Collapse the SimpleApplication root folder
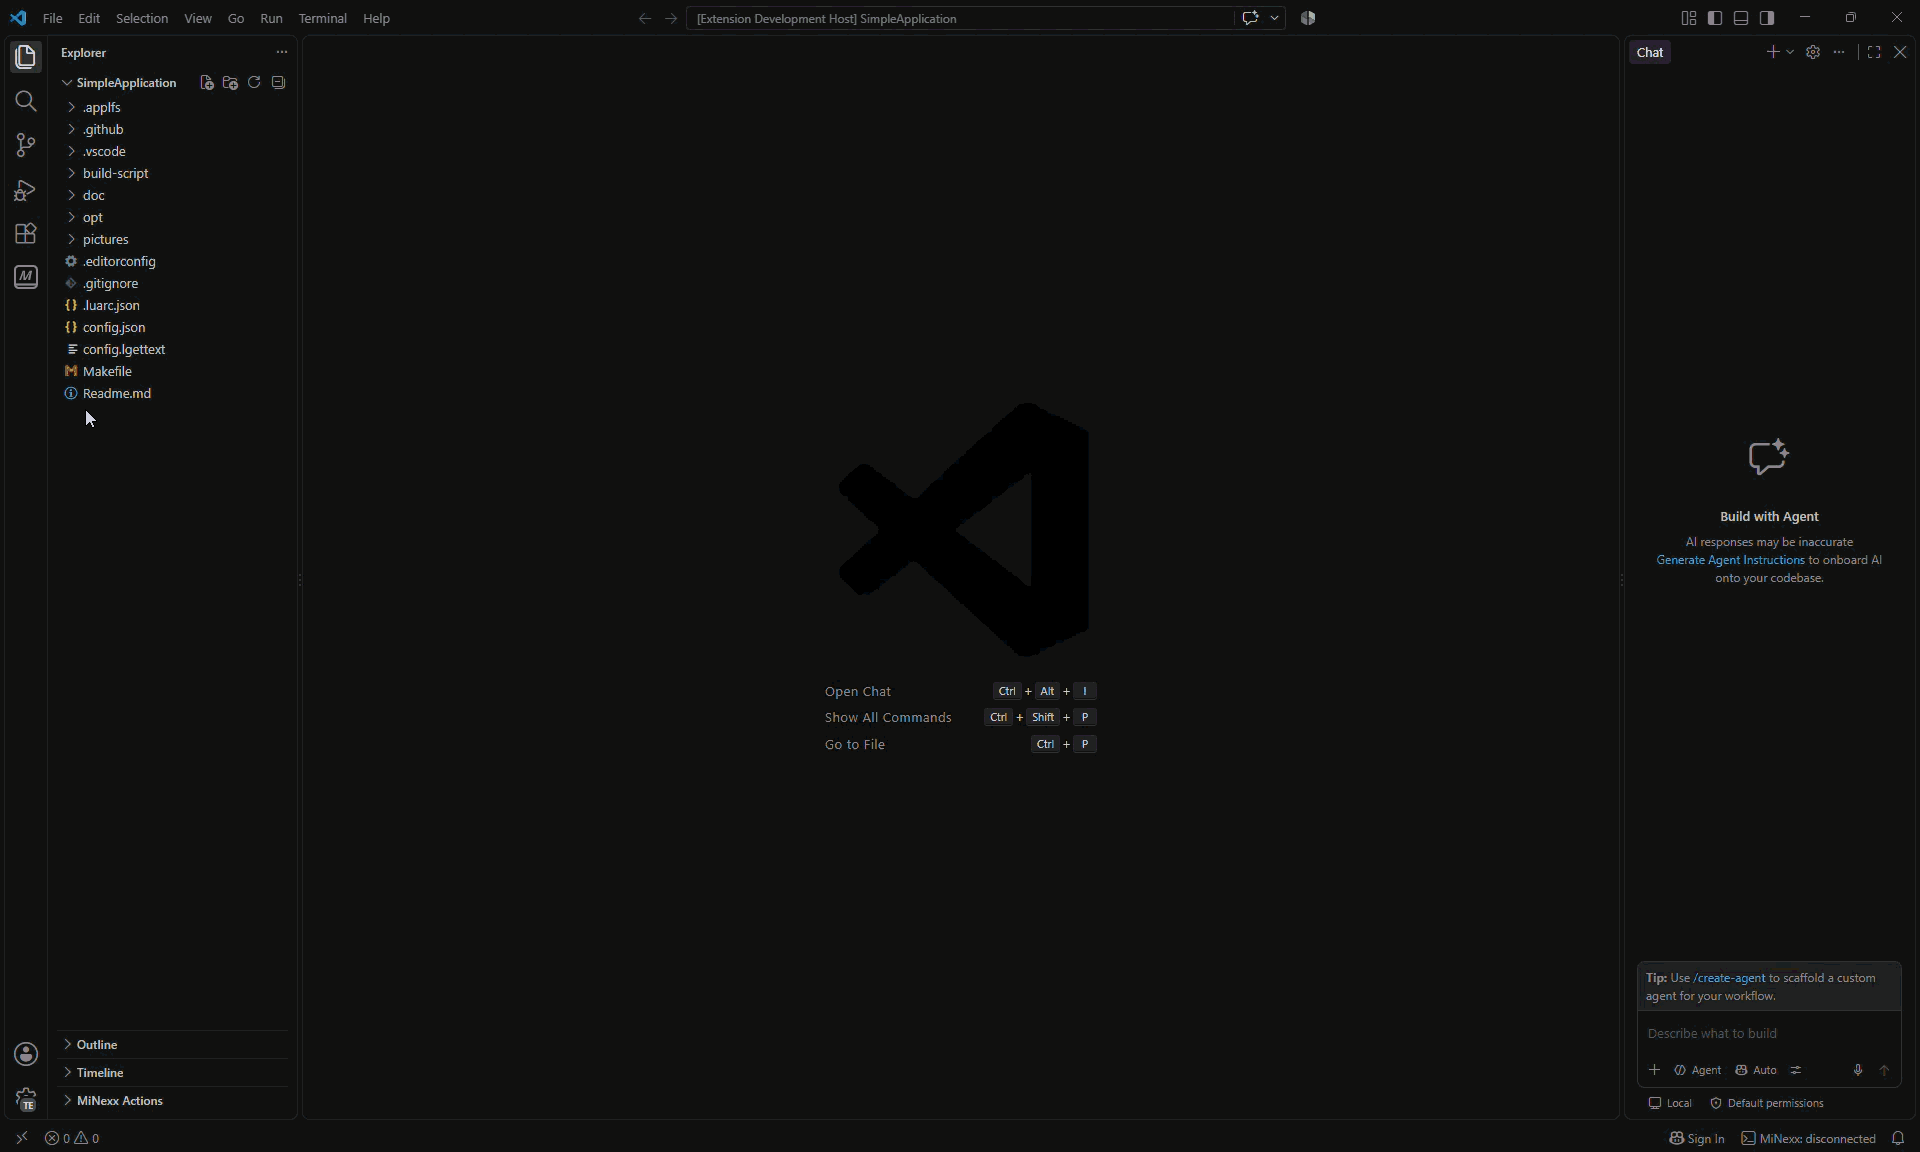Screen dimensions: 1920x1152 pos(126,83)
